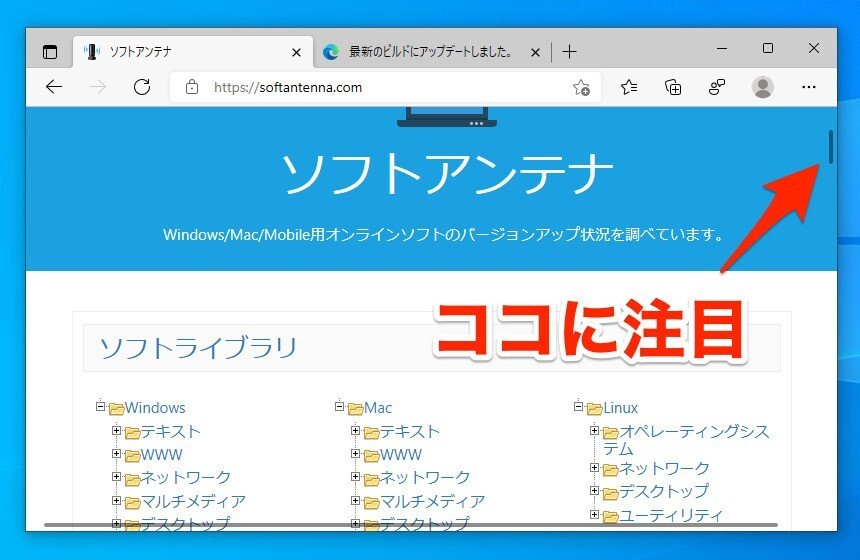Expand ネットワーク under Mac
Screen dimensions: 860x560
[x=355, y=477]
